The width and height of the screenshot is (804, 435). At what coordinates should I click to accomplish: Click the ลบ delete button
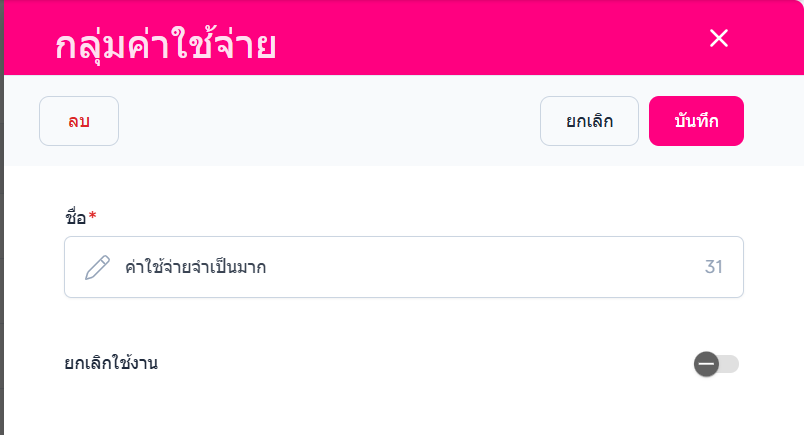79,121
